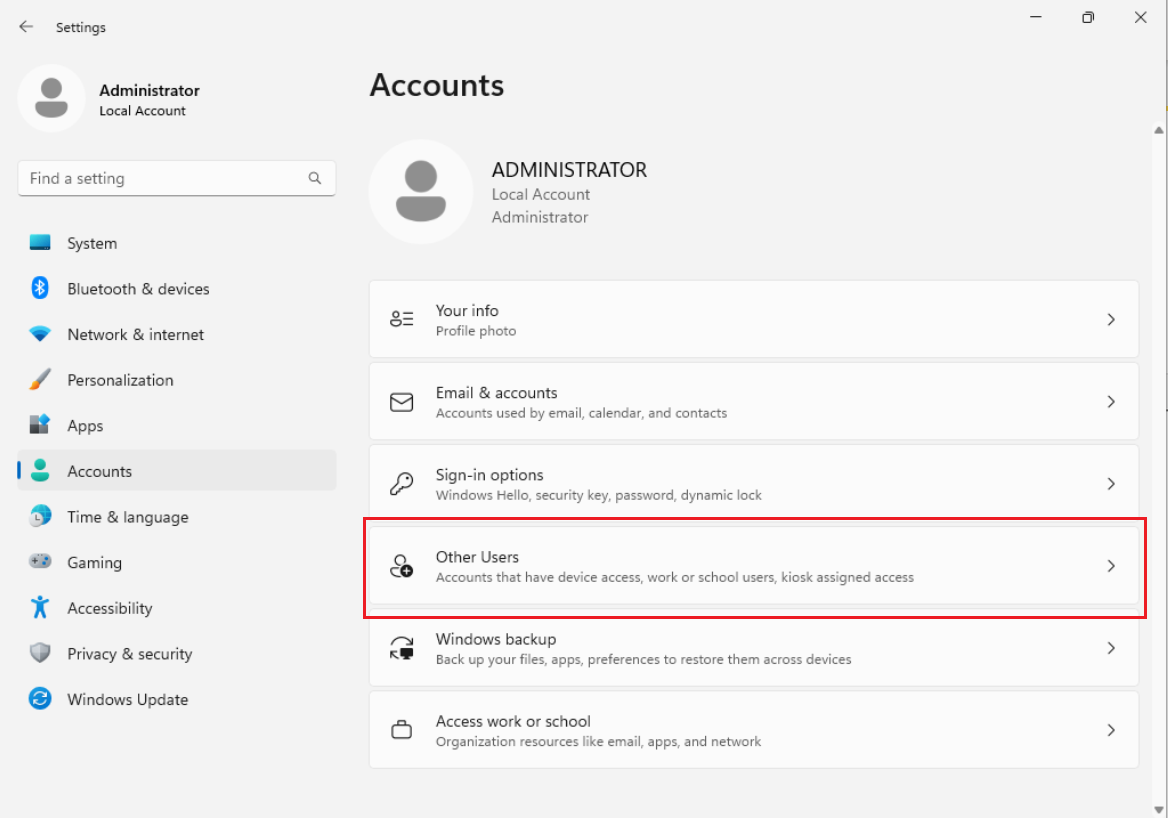This screenshot has height=818, width=1168.
Task: Open Windows Update label
Action: 127,699
